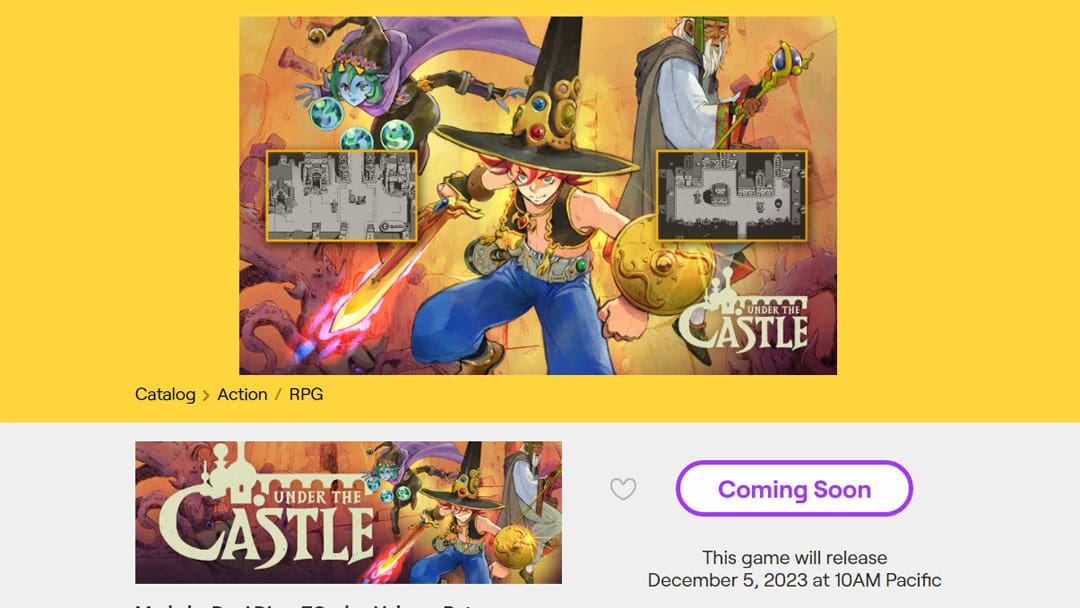Screen dimensions: 1080x608
Task: Click the chevron after Catalog
Action: [x=206, y=395]
